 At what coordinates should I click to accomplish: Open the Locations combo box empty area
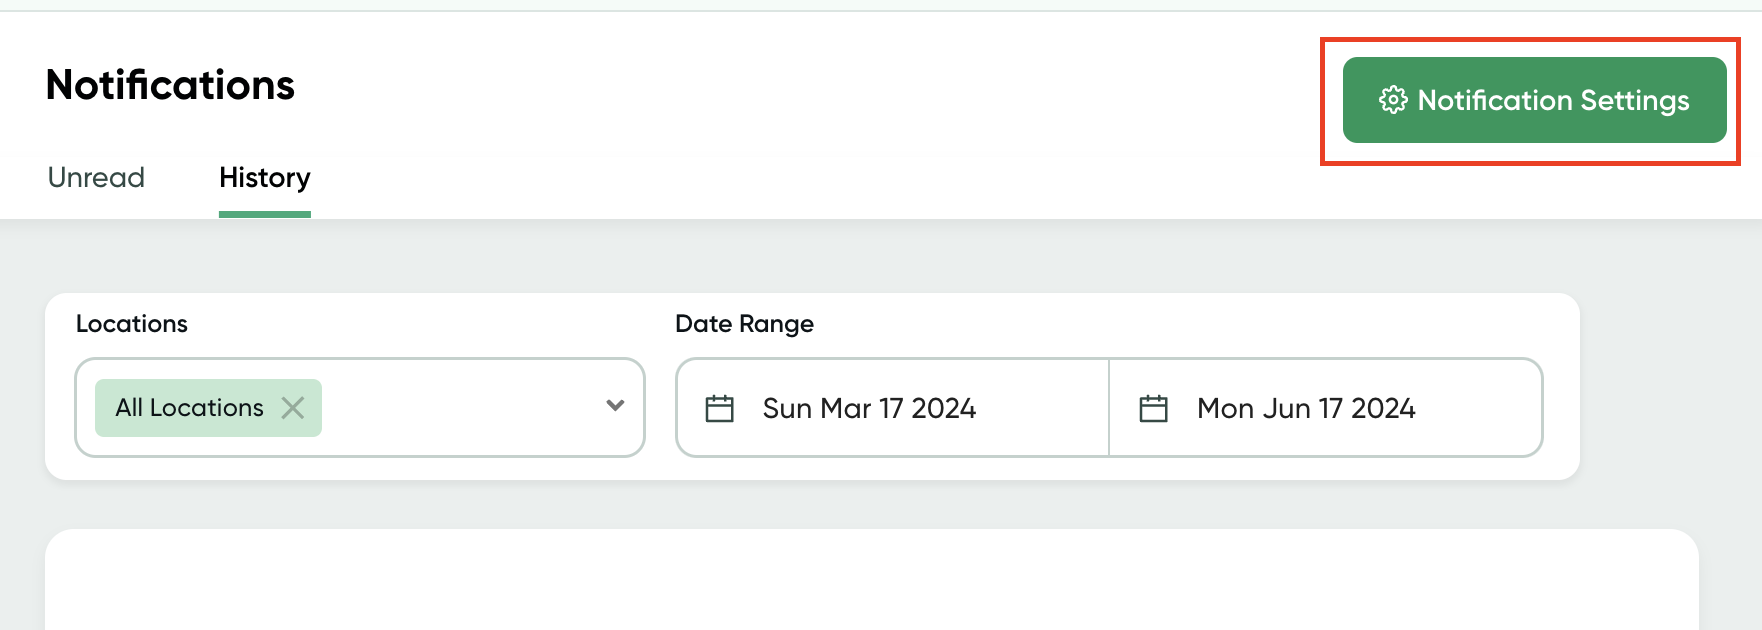[x=460, y=408]
